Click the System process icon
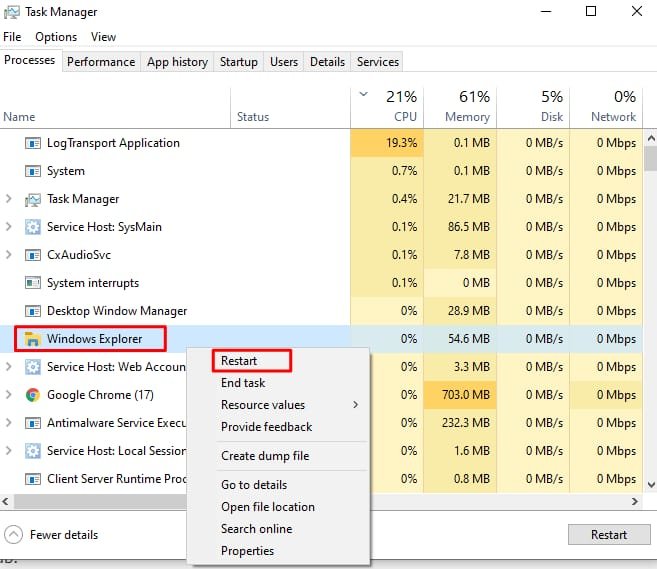The width and height of the screenshot is (657, 569). click(33, 171)
